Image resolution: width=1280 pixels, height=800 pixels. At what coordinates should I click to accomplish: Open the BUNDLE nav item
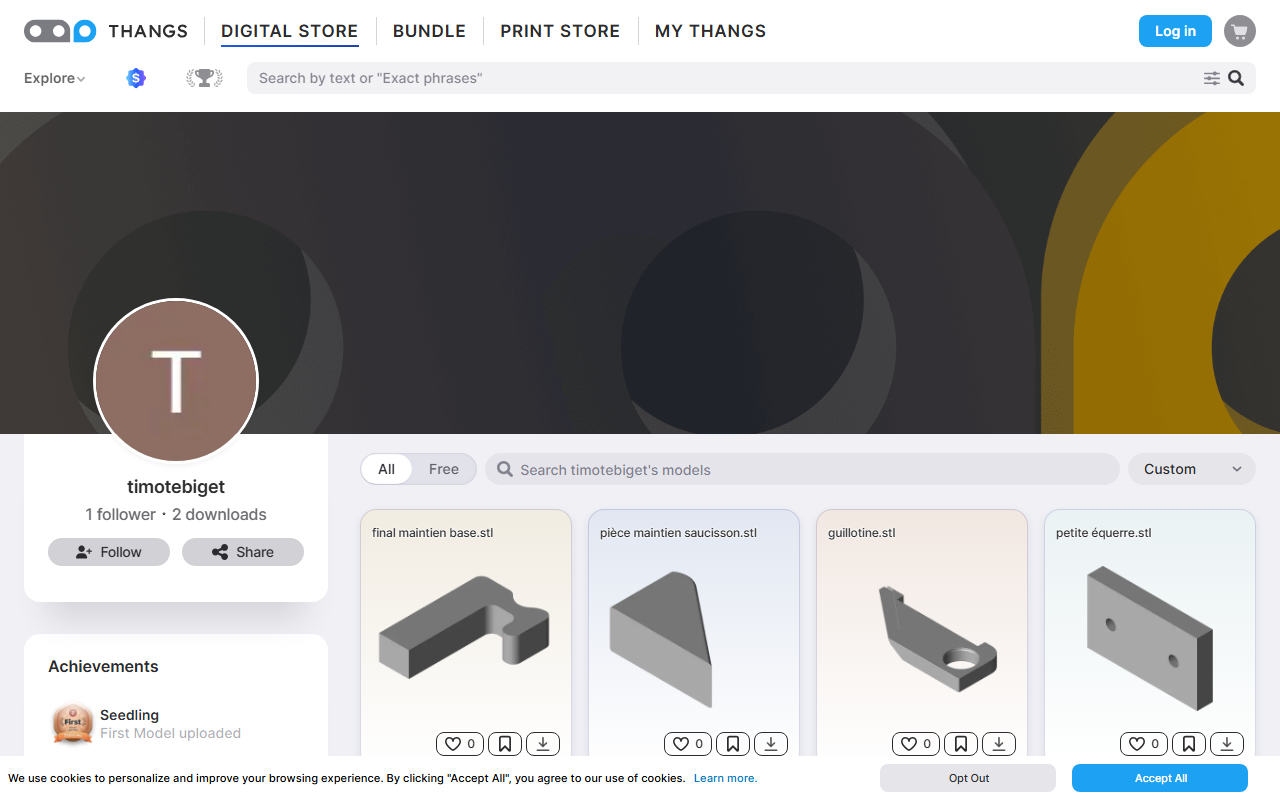(x=429, y=31)
